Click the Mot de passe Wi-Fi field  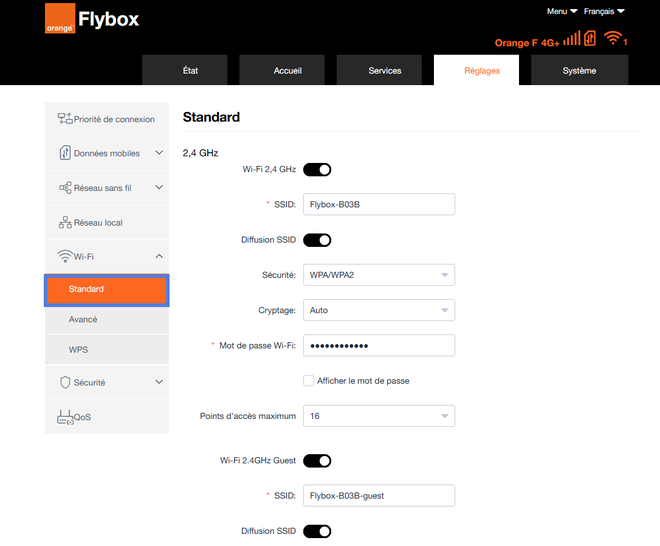[379, 345]
